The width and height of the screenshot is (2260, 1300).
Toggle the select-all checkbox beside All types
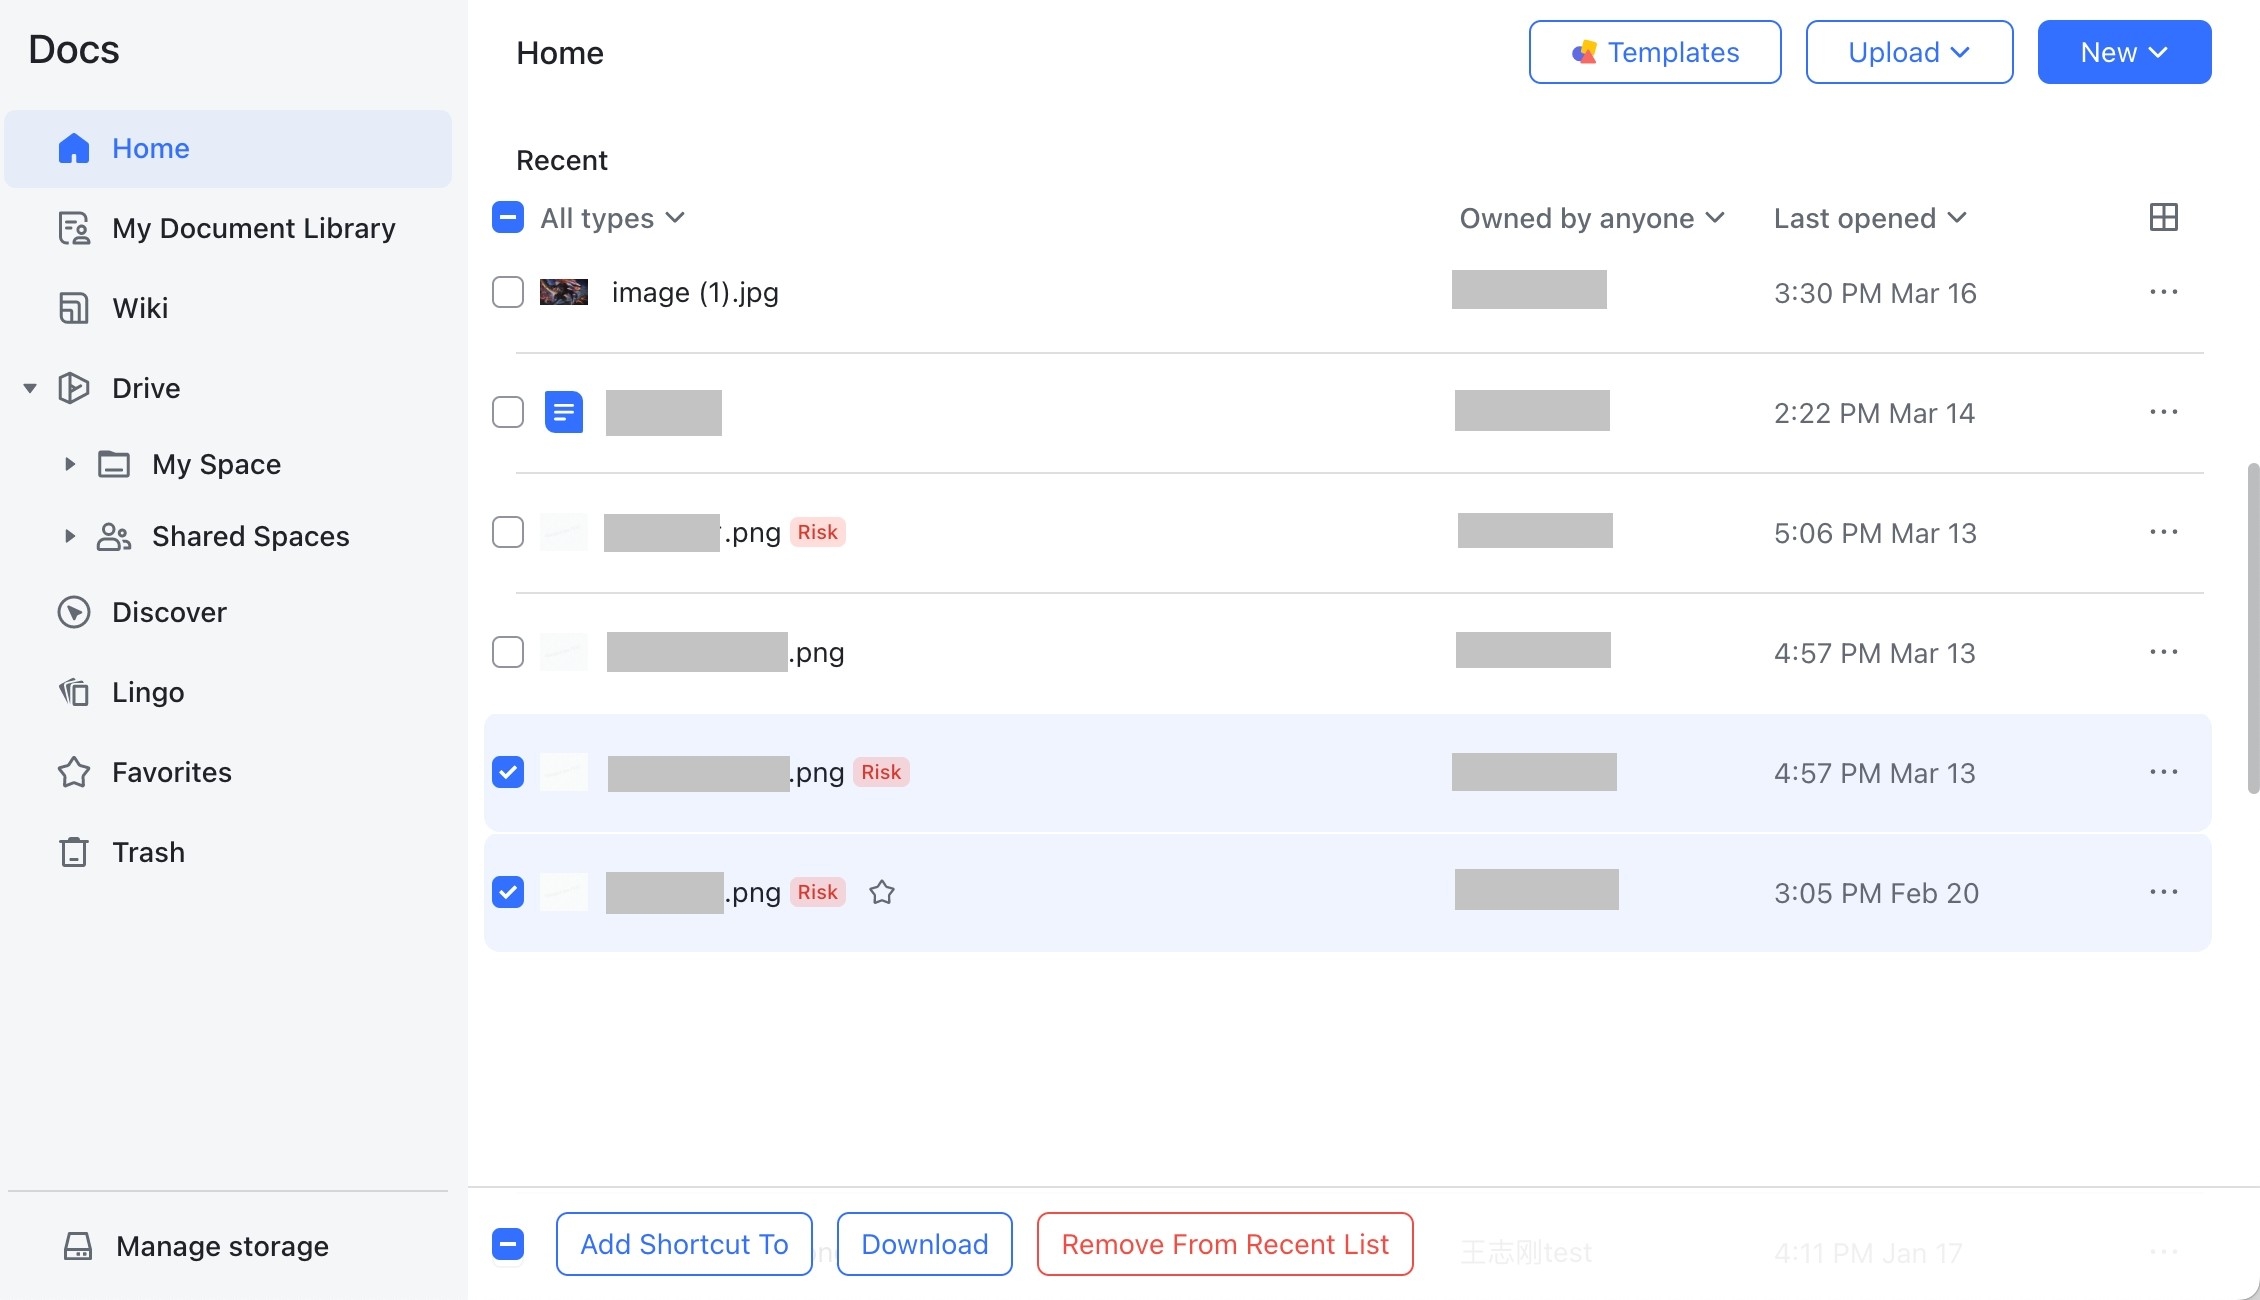(x=508, y=217)
